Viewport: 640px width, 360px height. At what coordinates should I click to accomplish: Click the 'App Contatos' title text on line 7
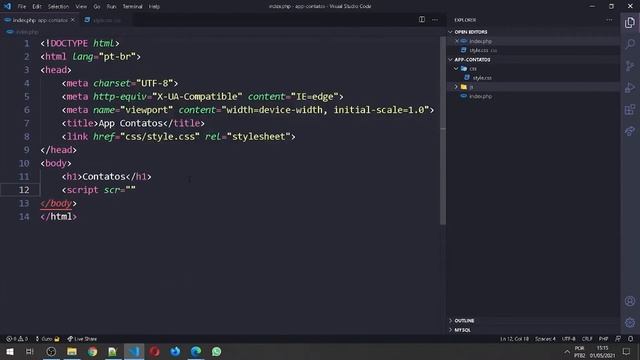click(x=131, y=123)
